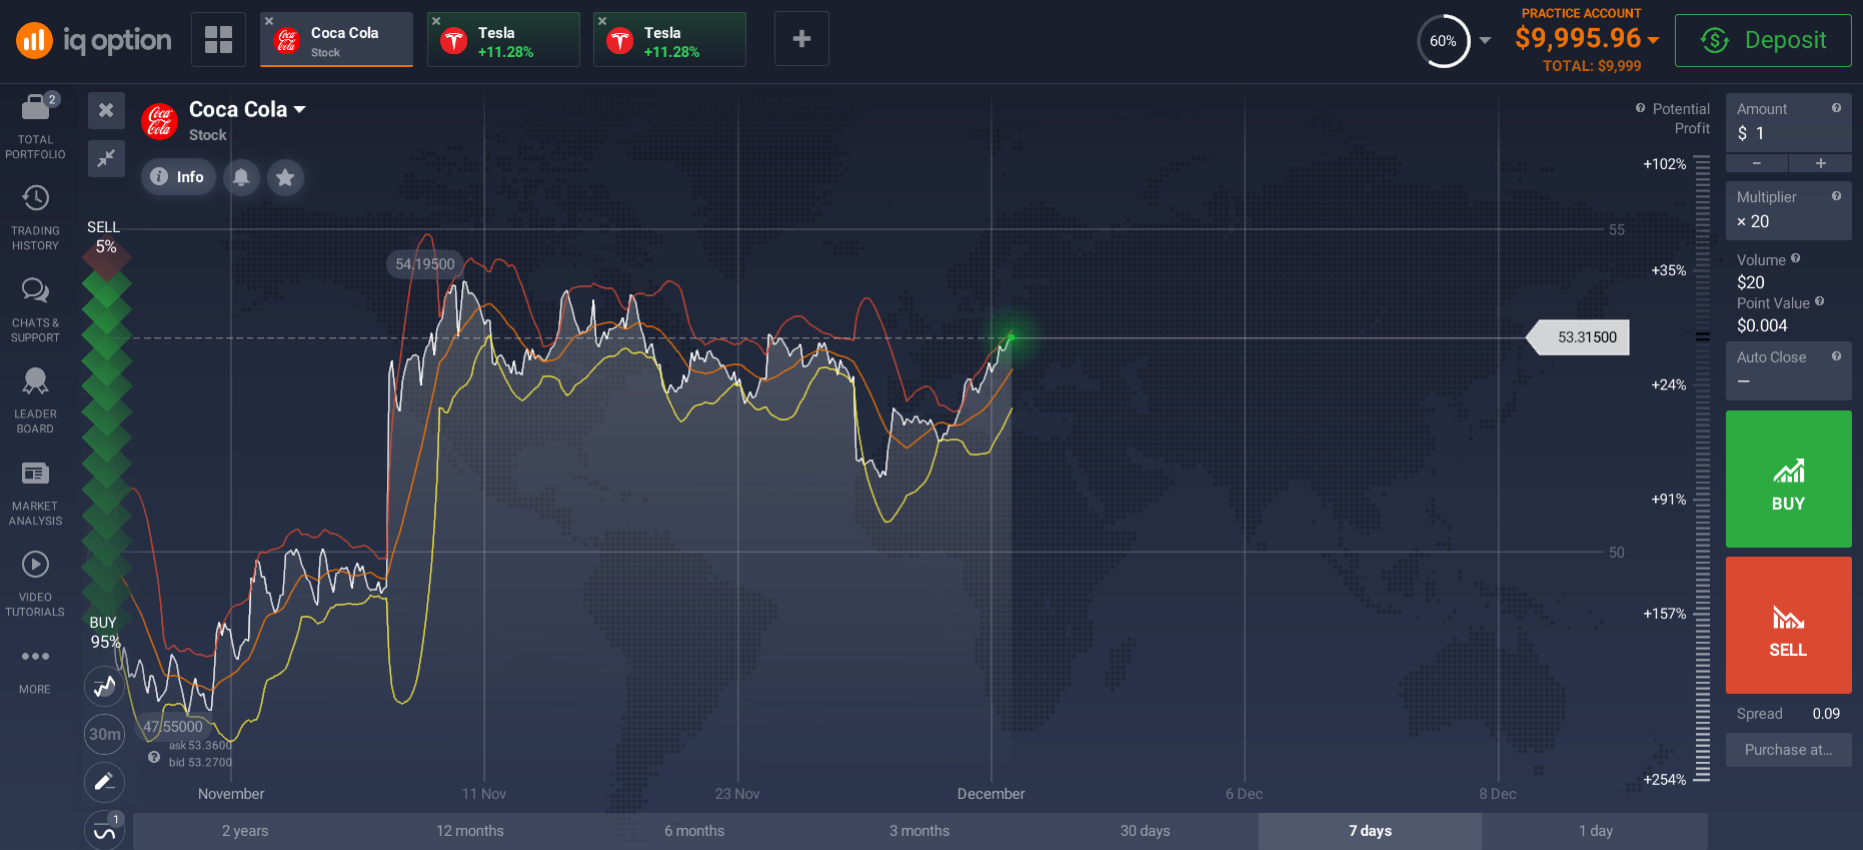This screenshot has width=1863, height=850.
Task: Open the More menu in sidebar
Action: tap(35, 670)
